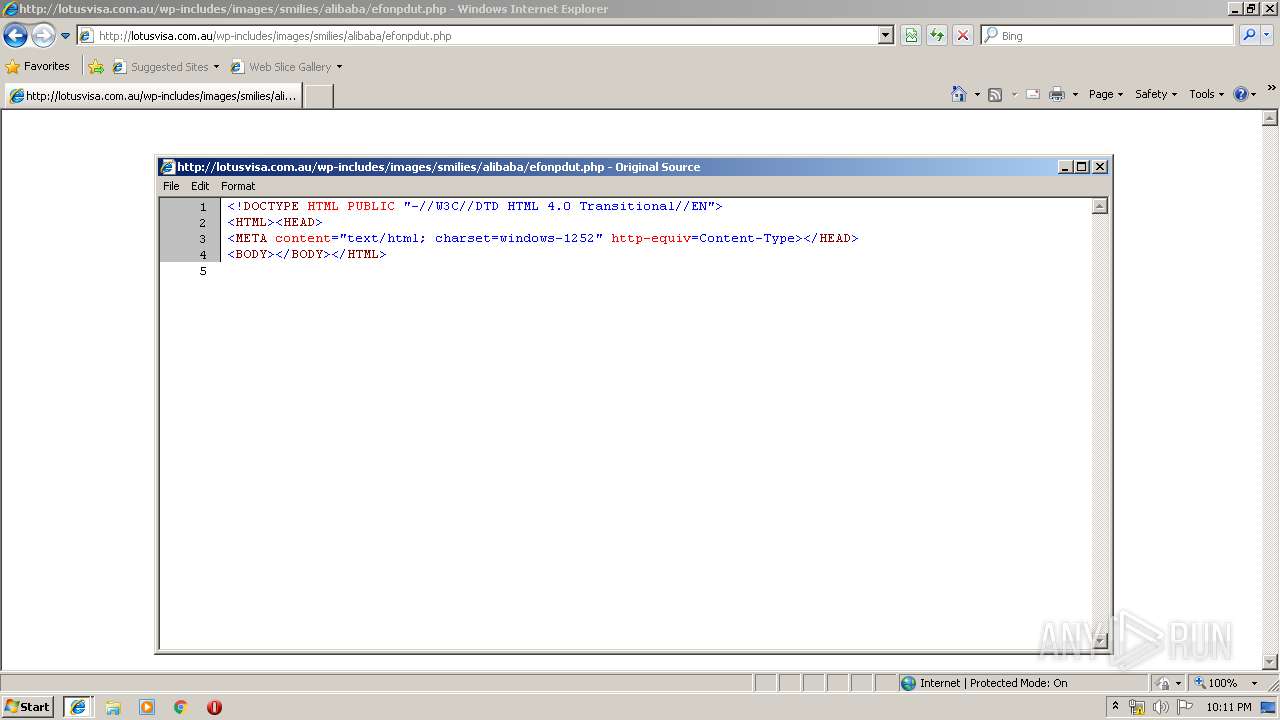Image resolution: width=1280 pixels, height=720 pixels.
Task: Click Add to Favorites Bar icon
Action: pyautogui.click(x=96, y=67)
